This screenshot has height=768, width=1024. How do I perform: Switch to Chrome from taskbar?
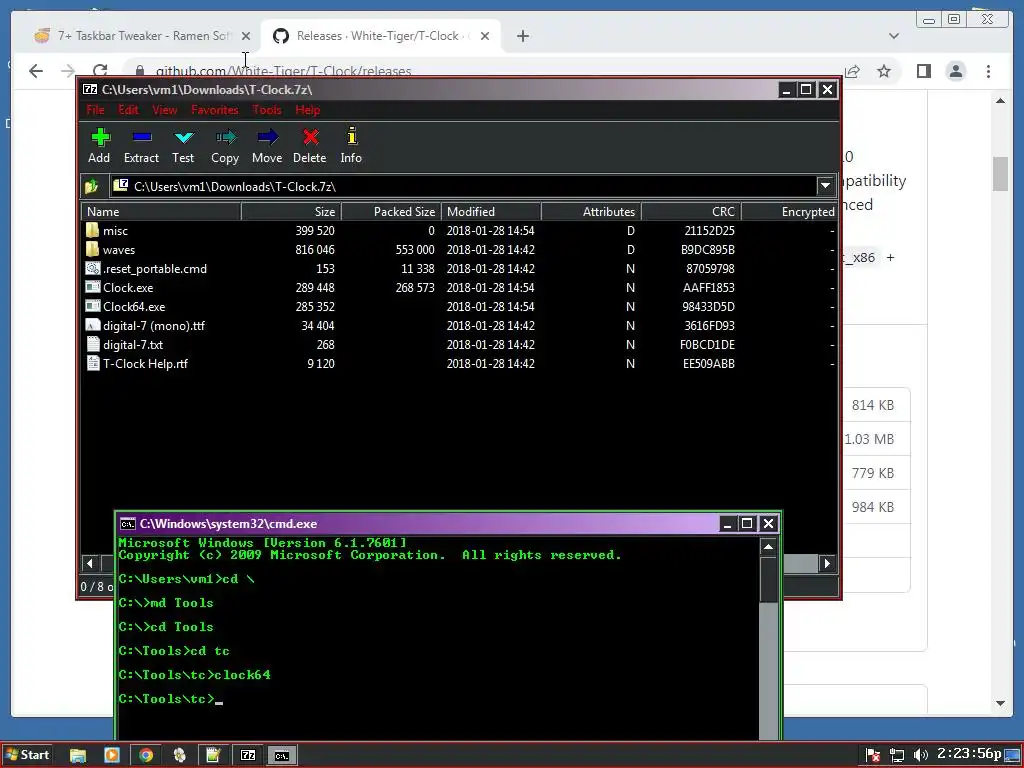pos(146,756)
